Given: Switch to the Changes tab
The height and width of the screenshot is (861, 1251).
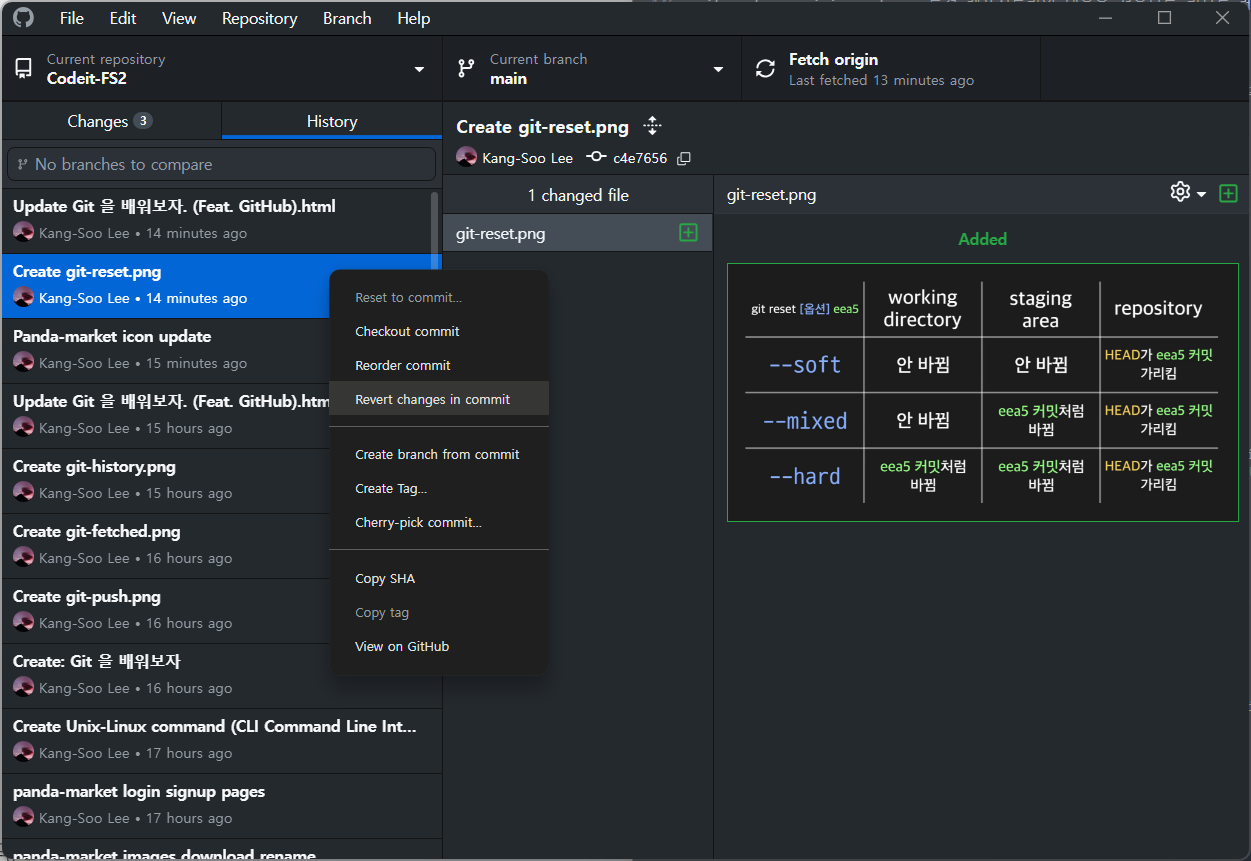Looking at the screenshot, I should 111,121.
